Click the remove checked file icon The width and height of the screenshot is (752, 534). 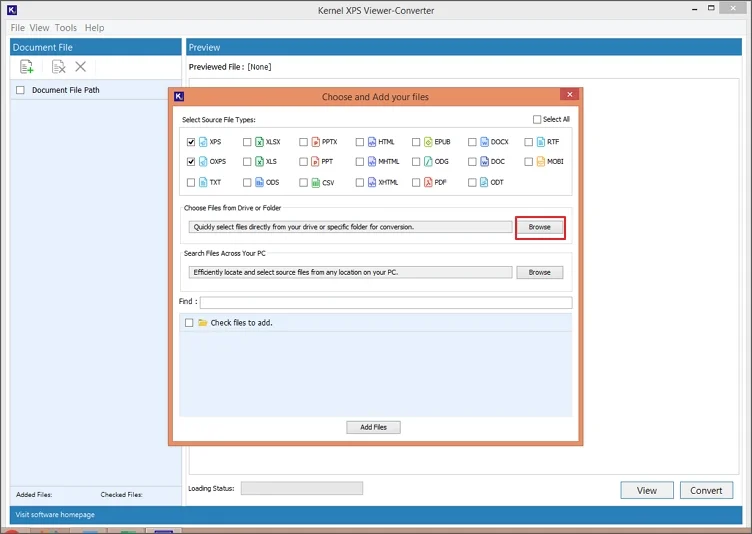point(59,67)
